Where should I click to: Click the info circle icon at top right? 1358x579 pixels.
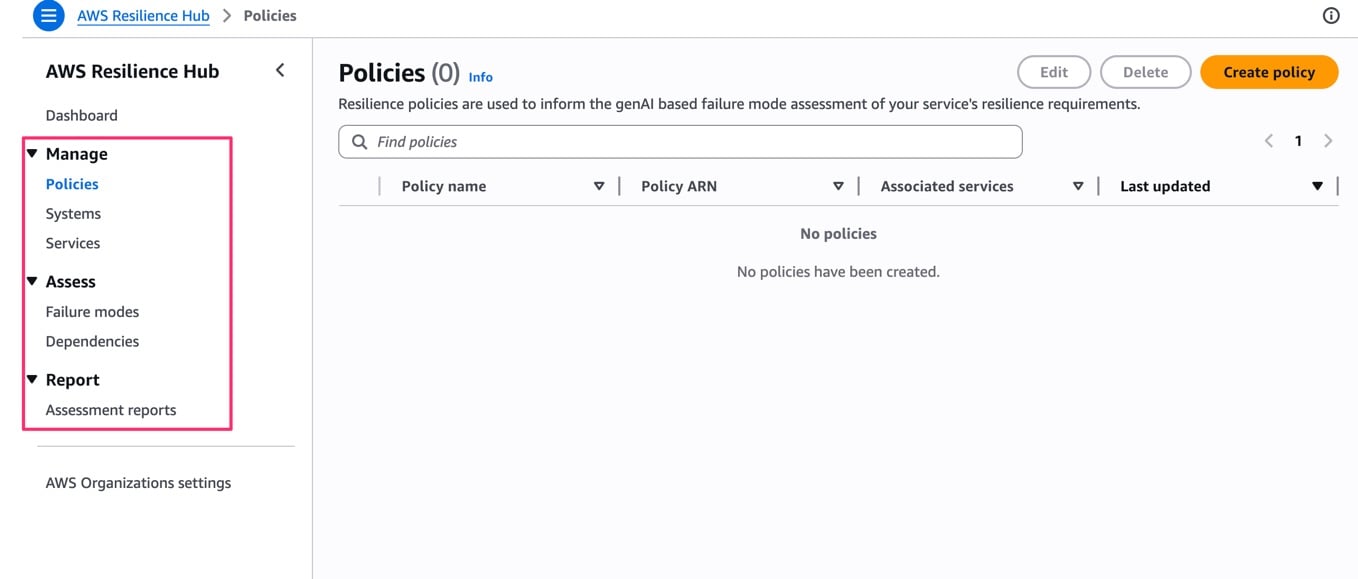coord(1331,16)
